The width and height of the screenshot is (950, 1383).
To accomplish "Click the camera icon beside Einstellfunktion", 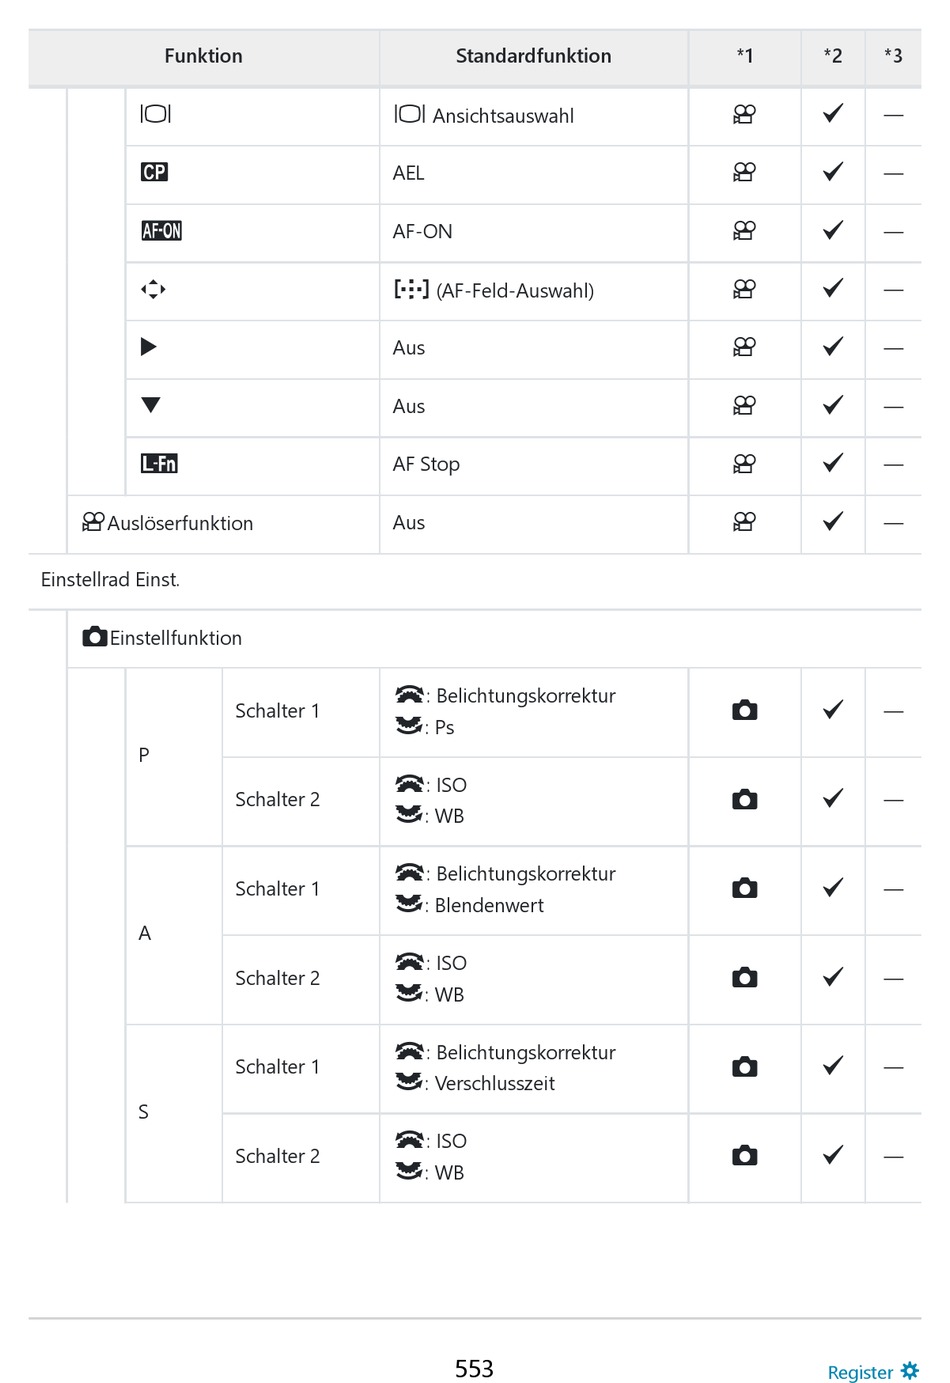I will pyautogui.click(x=95, y=637).
